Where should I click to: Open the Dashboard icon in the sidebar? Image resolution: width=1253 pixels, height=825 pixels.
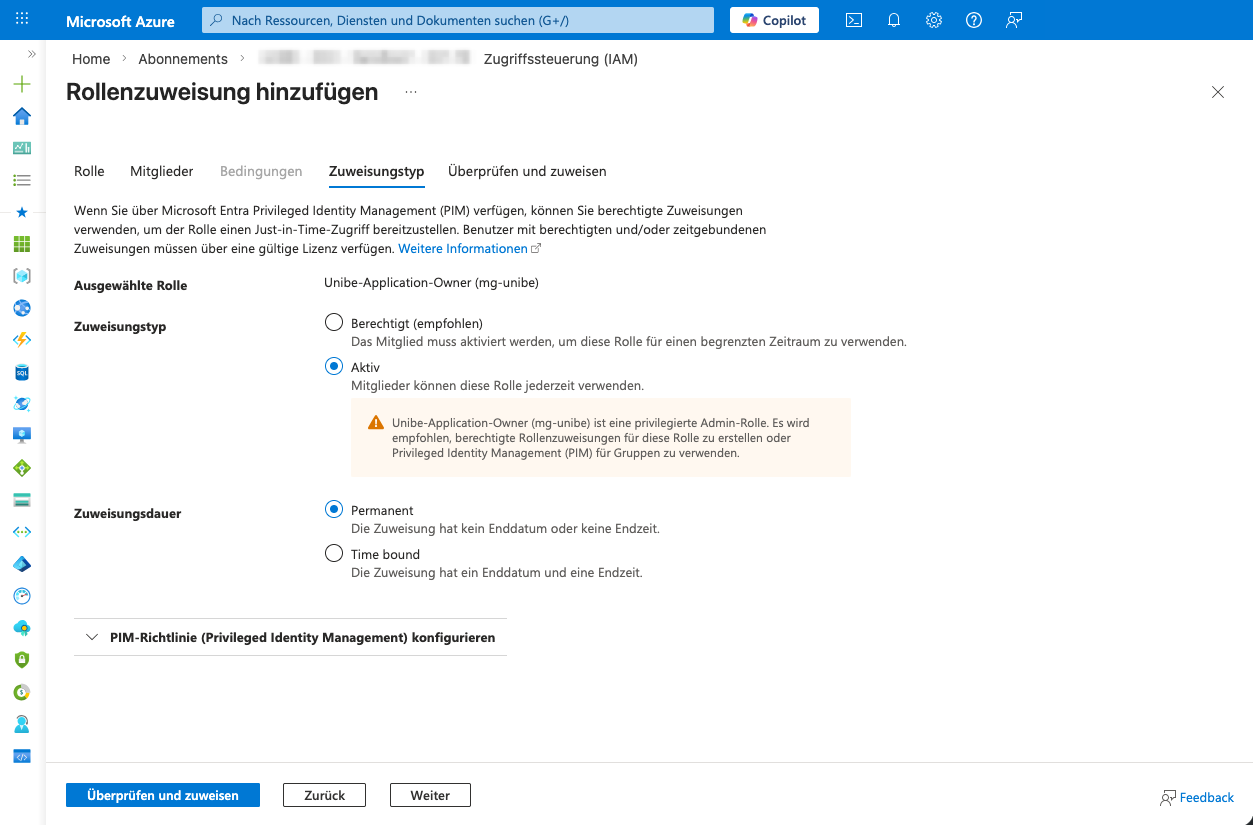tap(21, 148)
